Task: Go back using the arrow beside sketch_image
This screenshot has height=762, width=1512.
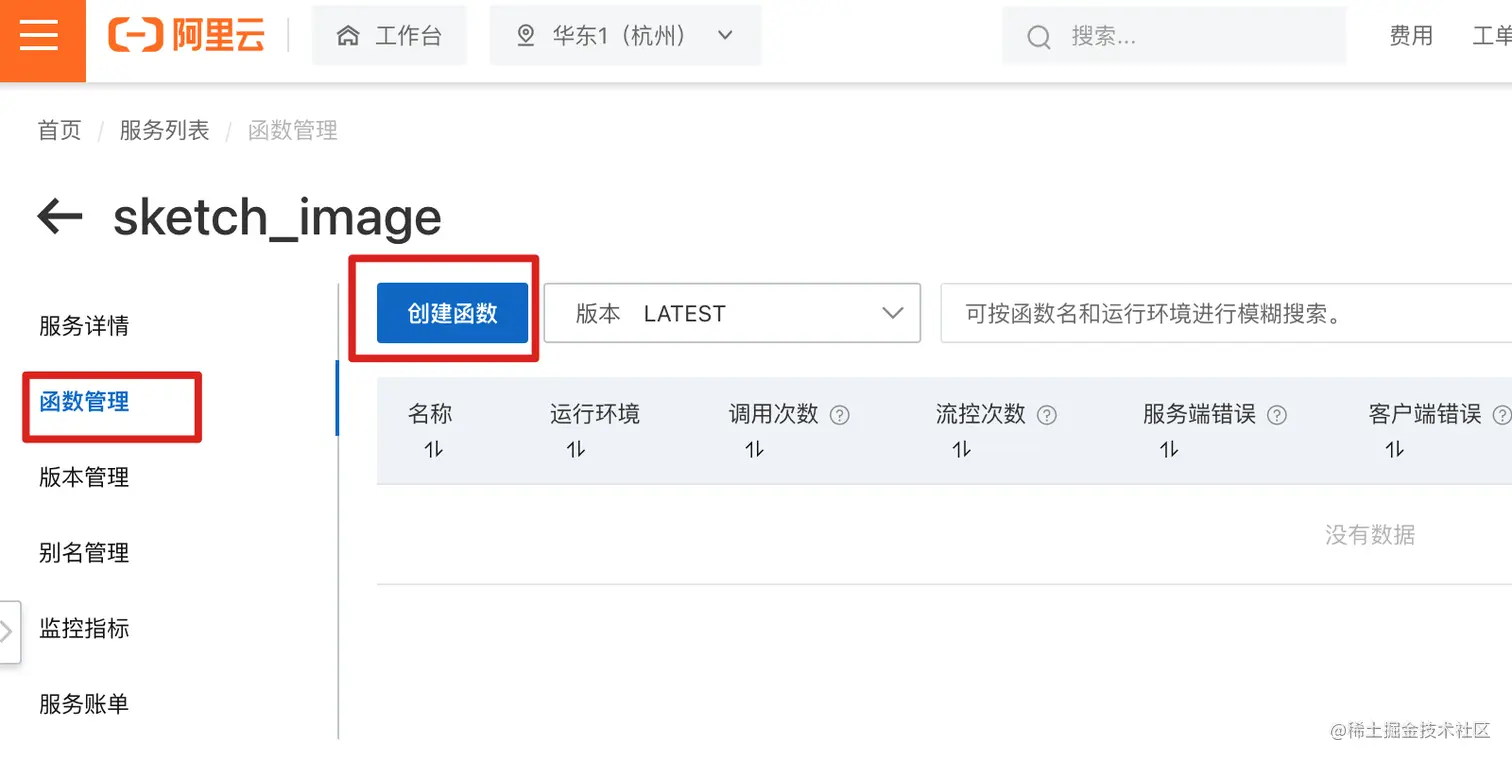Action: click(x=59, y=216)
